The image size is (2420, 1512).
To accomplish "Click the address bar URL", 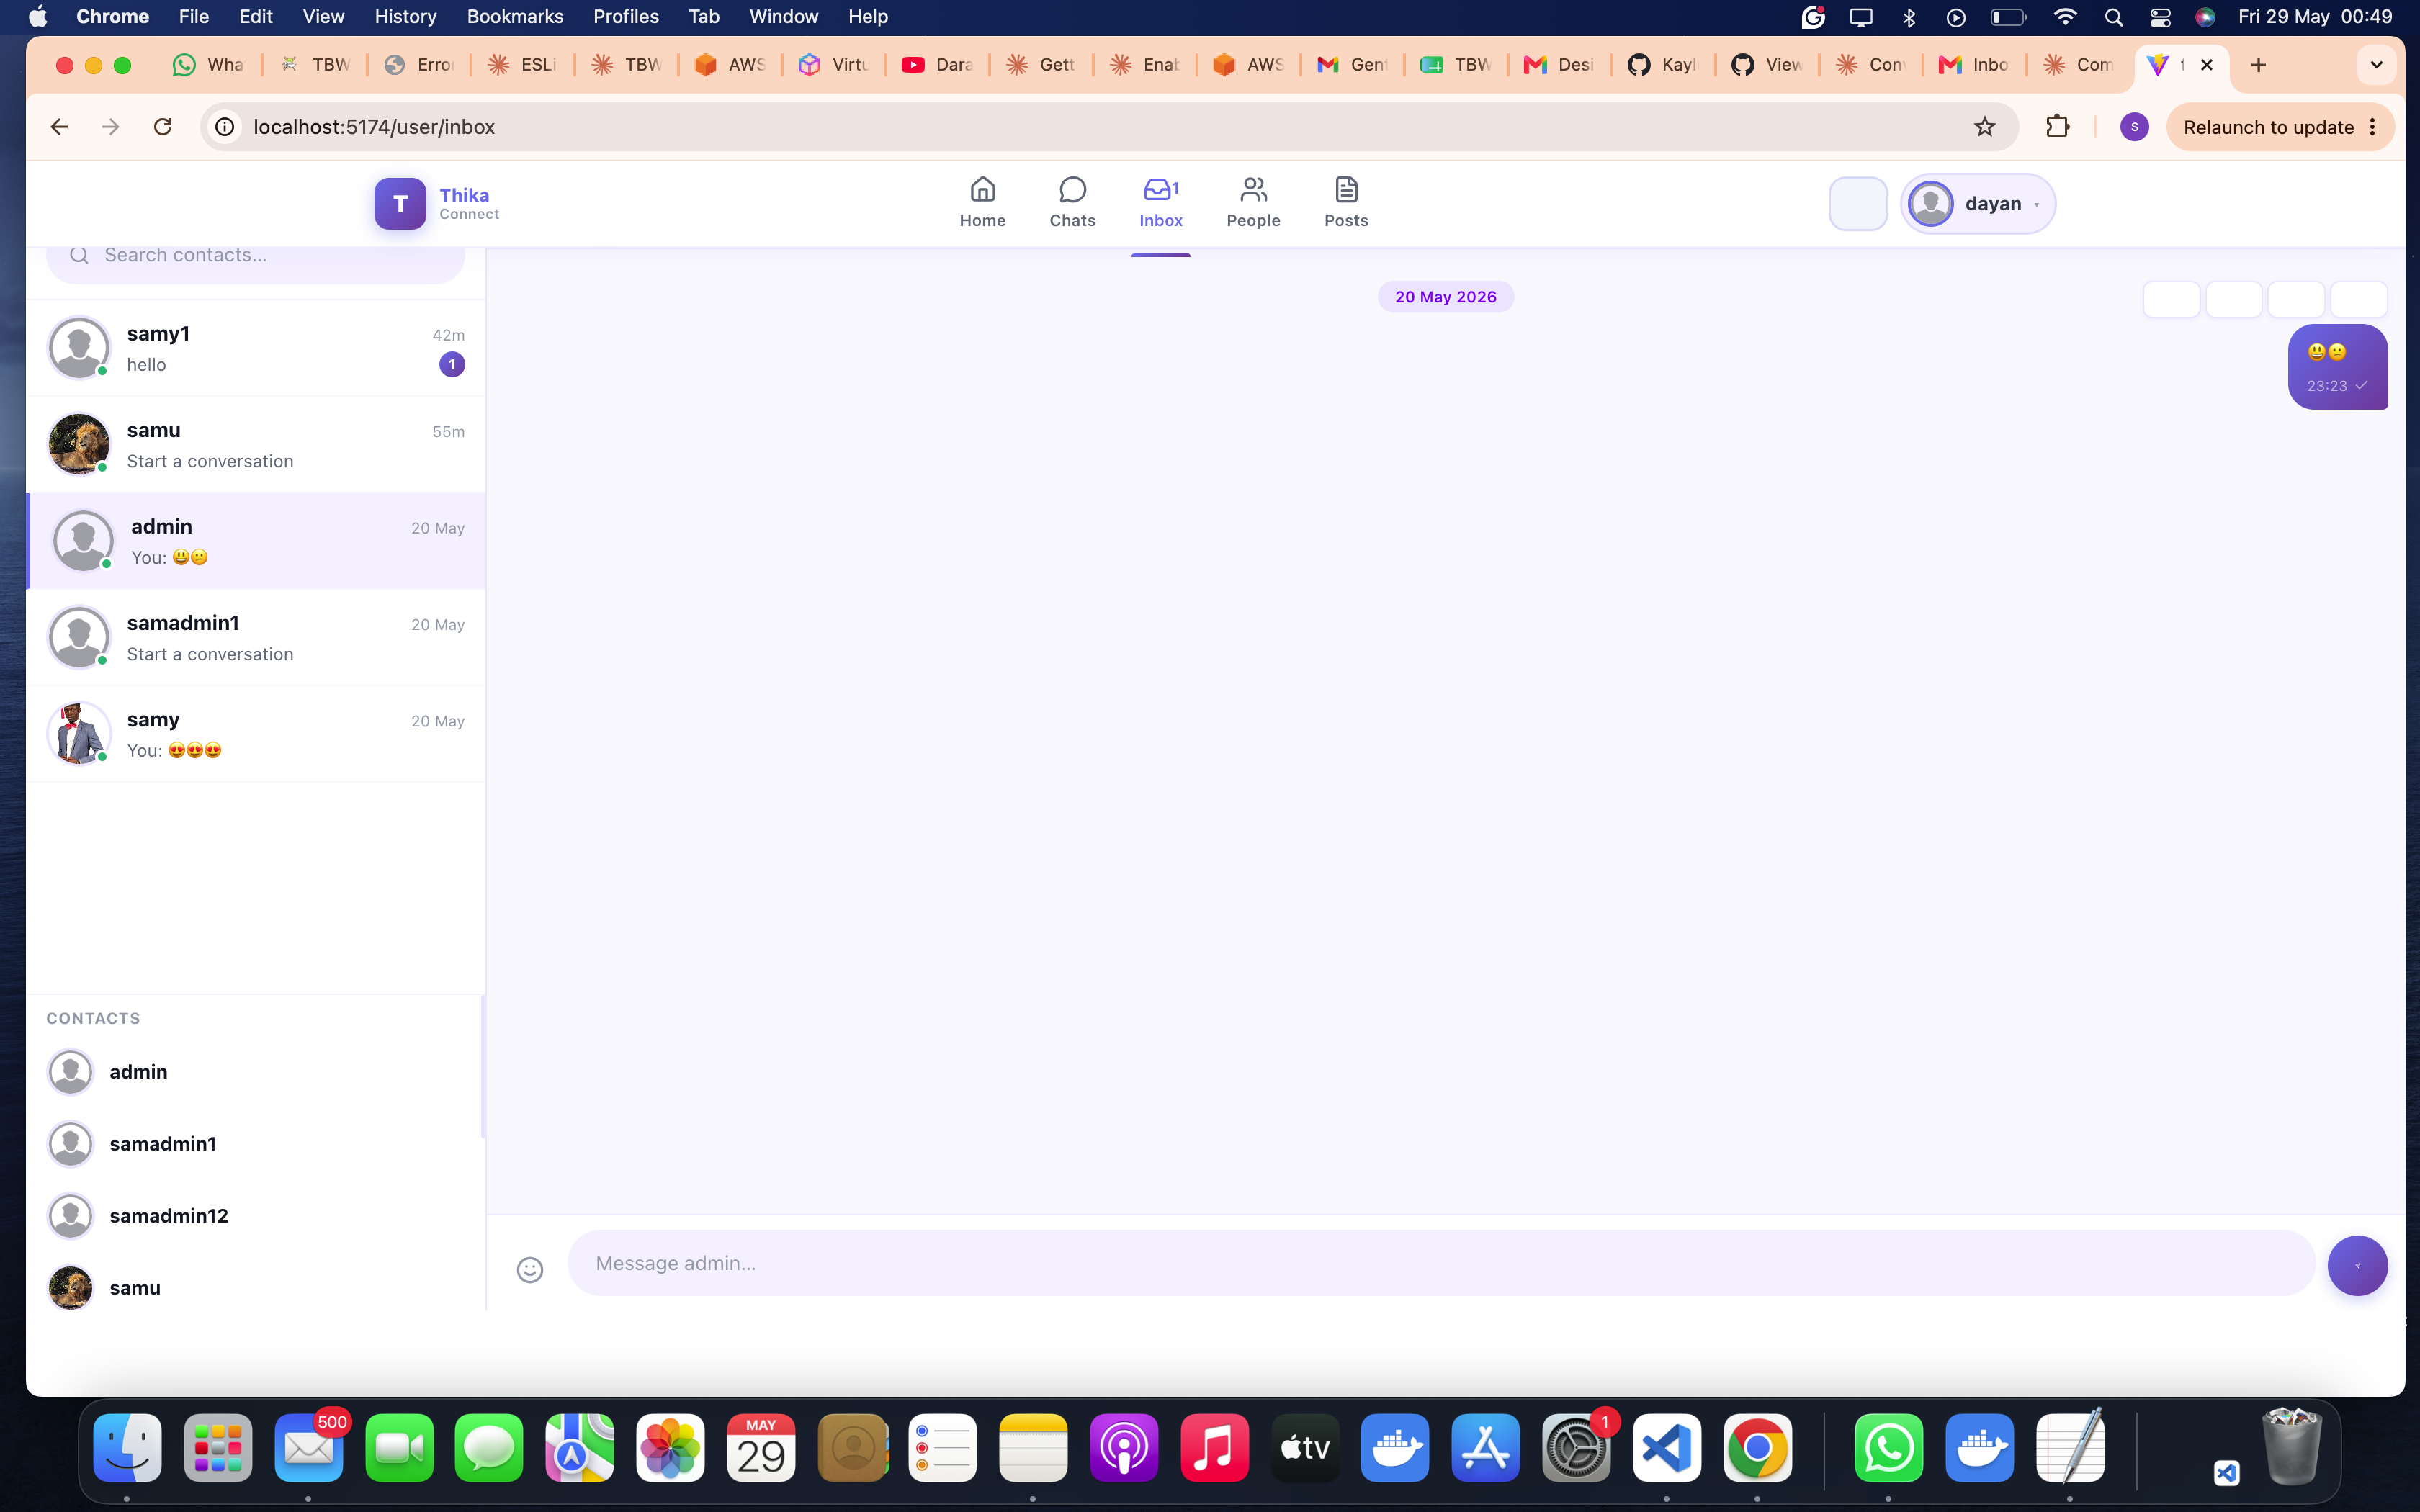I will pyautogui.click(x=374, y=127).
